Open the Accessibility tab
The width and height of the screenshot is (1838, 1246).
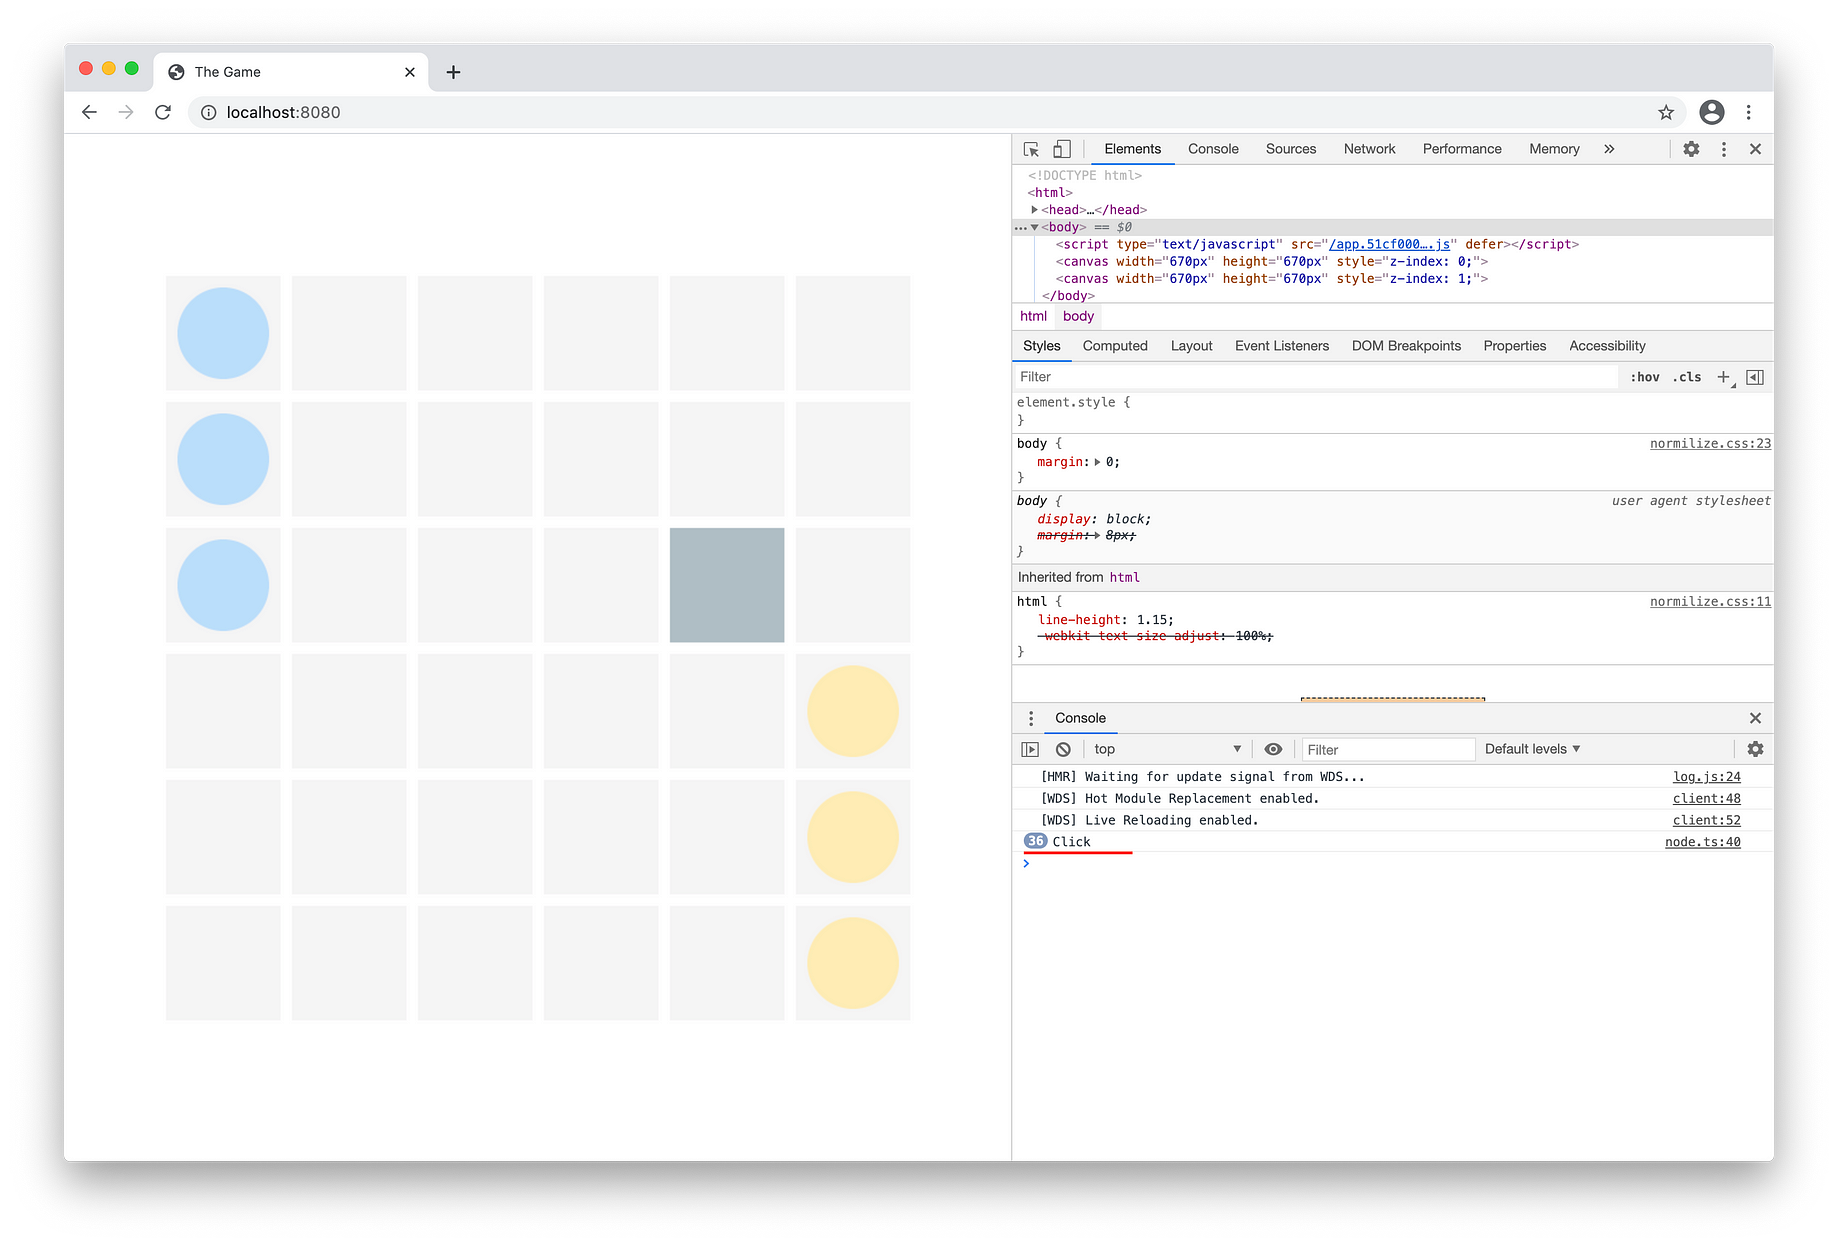point(1607,346)
